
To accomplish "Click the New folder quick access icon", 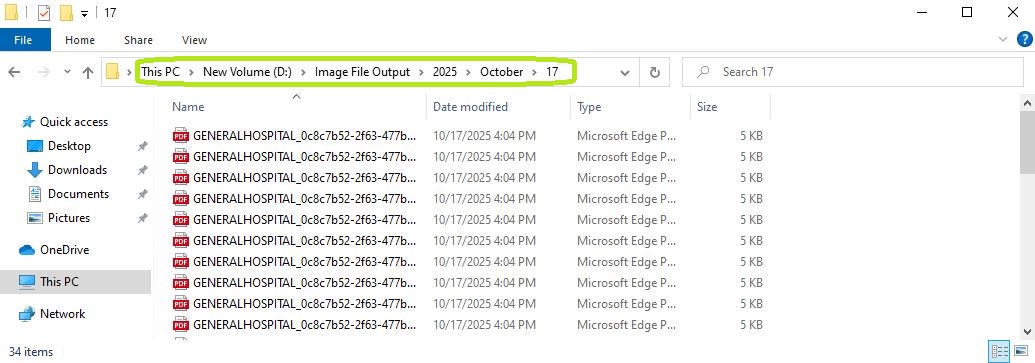I will coord(66,13).
